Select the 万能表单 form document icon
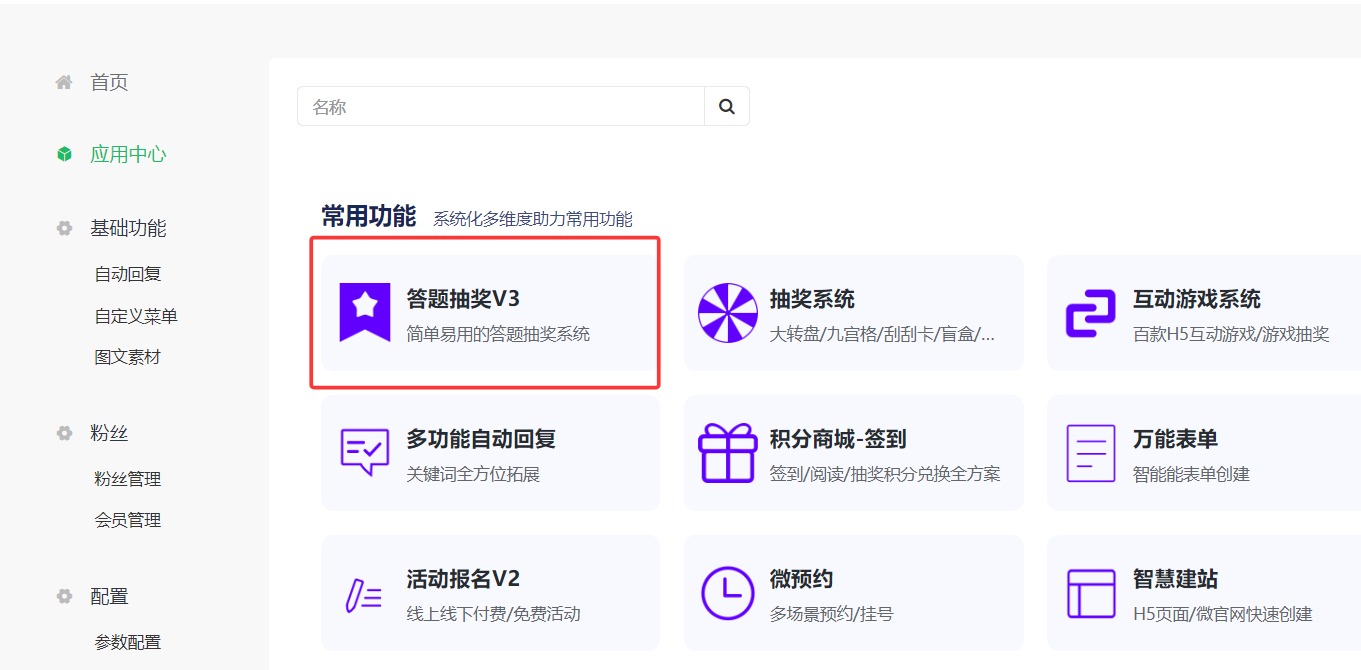 pyautogui.click(x=1091, y=453)
